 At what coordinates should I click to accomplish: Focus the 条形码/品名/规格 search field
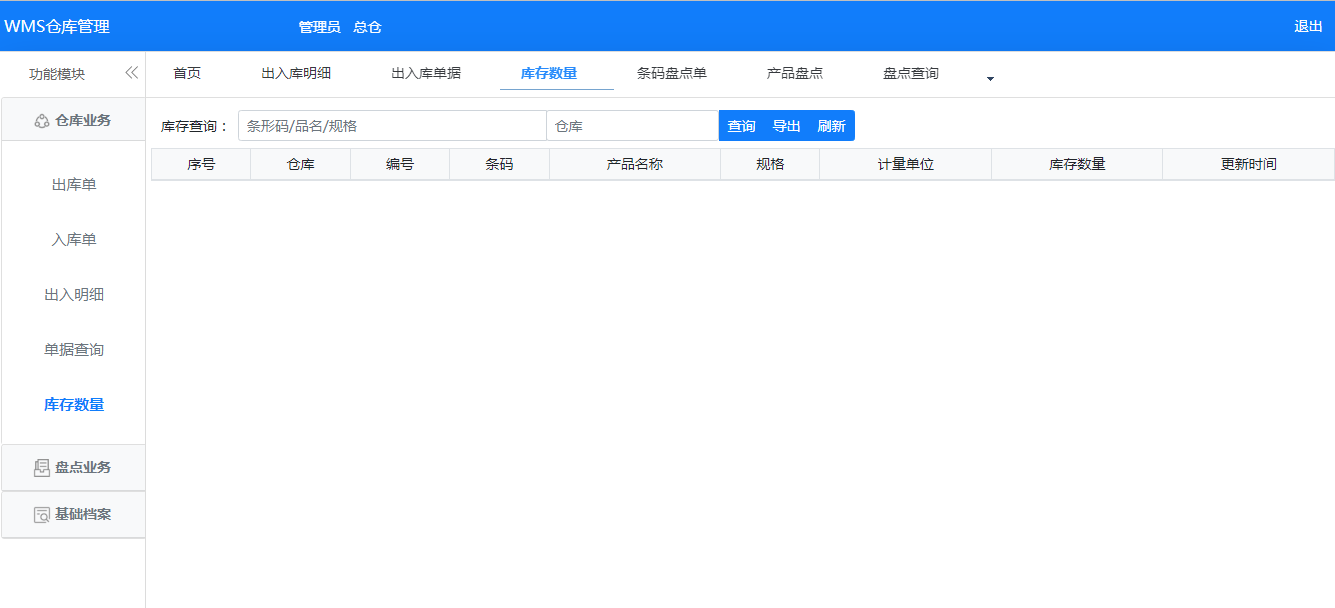tap(392, 126)
